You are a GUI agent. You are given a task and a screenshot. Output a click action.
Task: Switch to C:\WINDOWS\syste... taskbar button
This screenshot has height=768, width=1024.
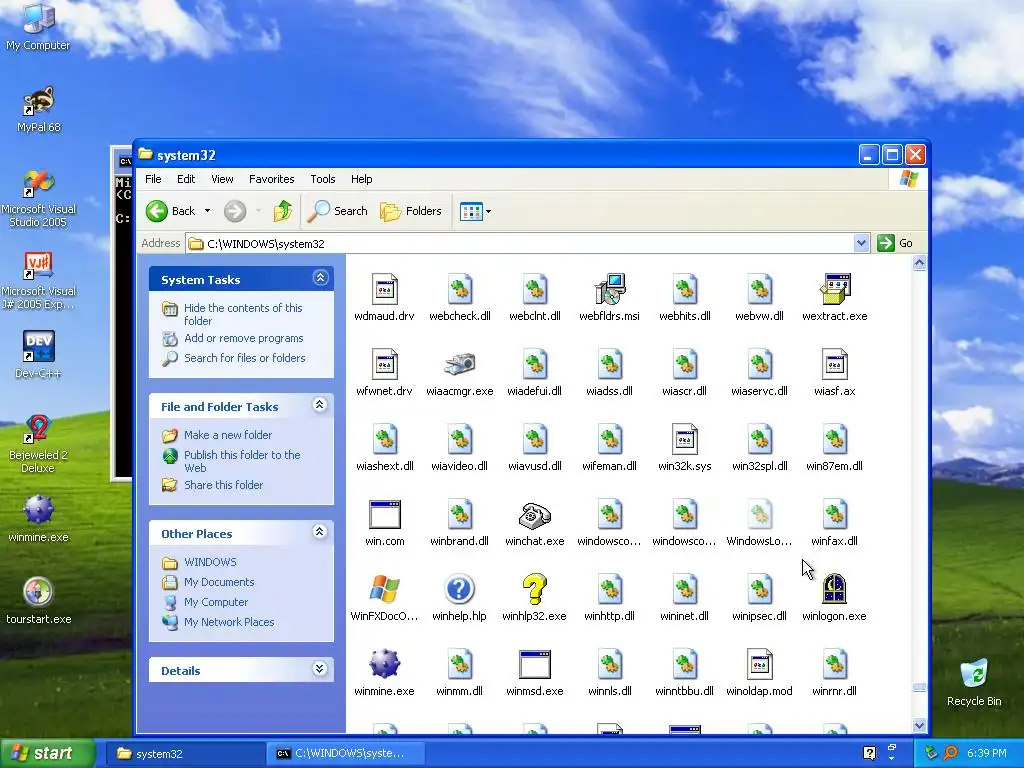[x=346, y=754]
